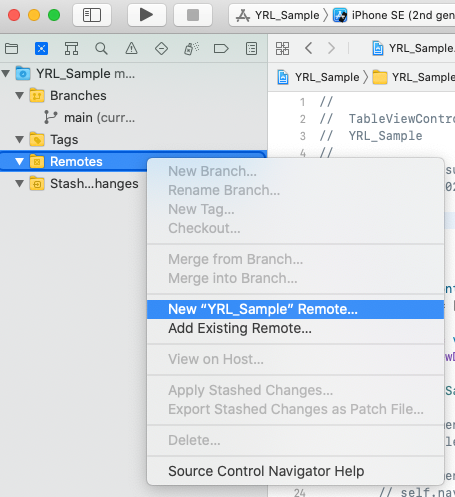Click the YRL_Sample comment on line 3
This screenshot has height=497, width=455.
coord(385,136)
